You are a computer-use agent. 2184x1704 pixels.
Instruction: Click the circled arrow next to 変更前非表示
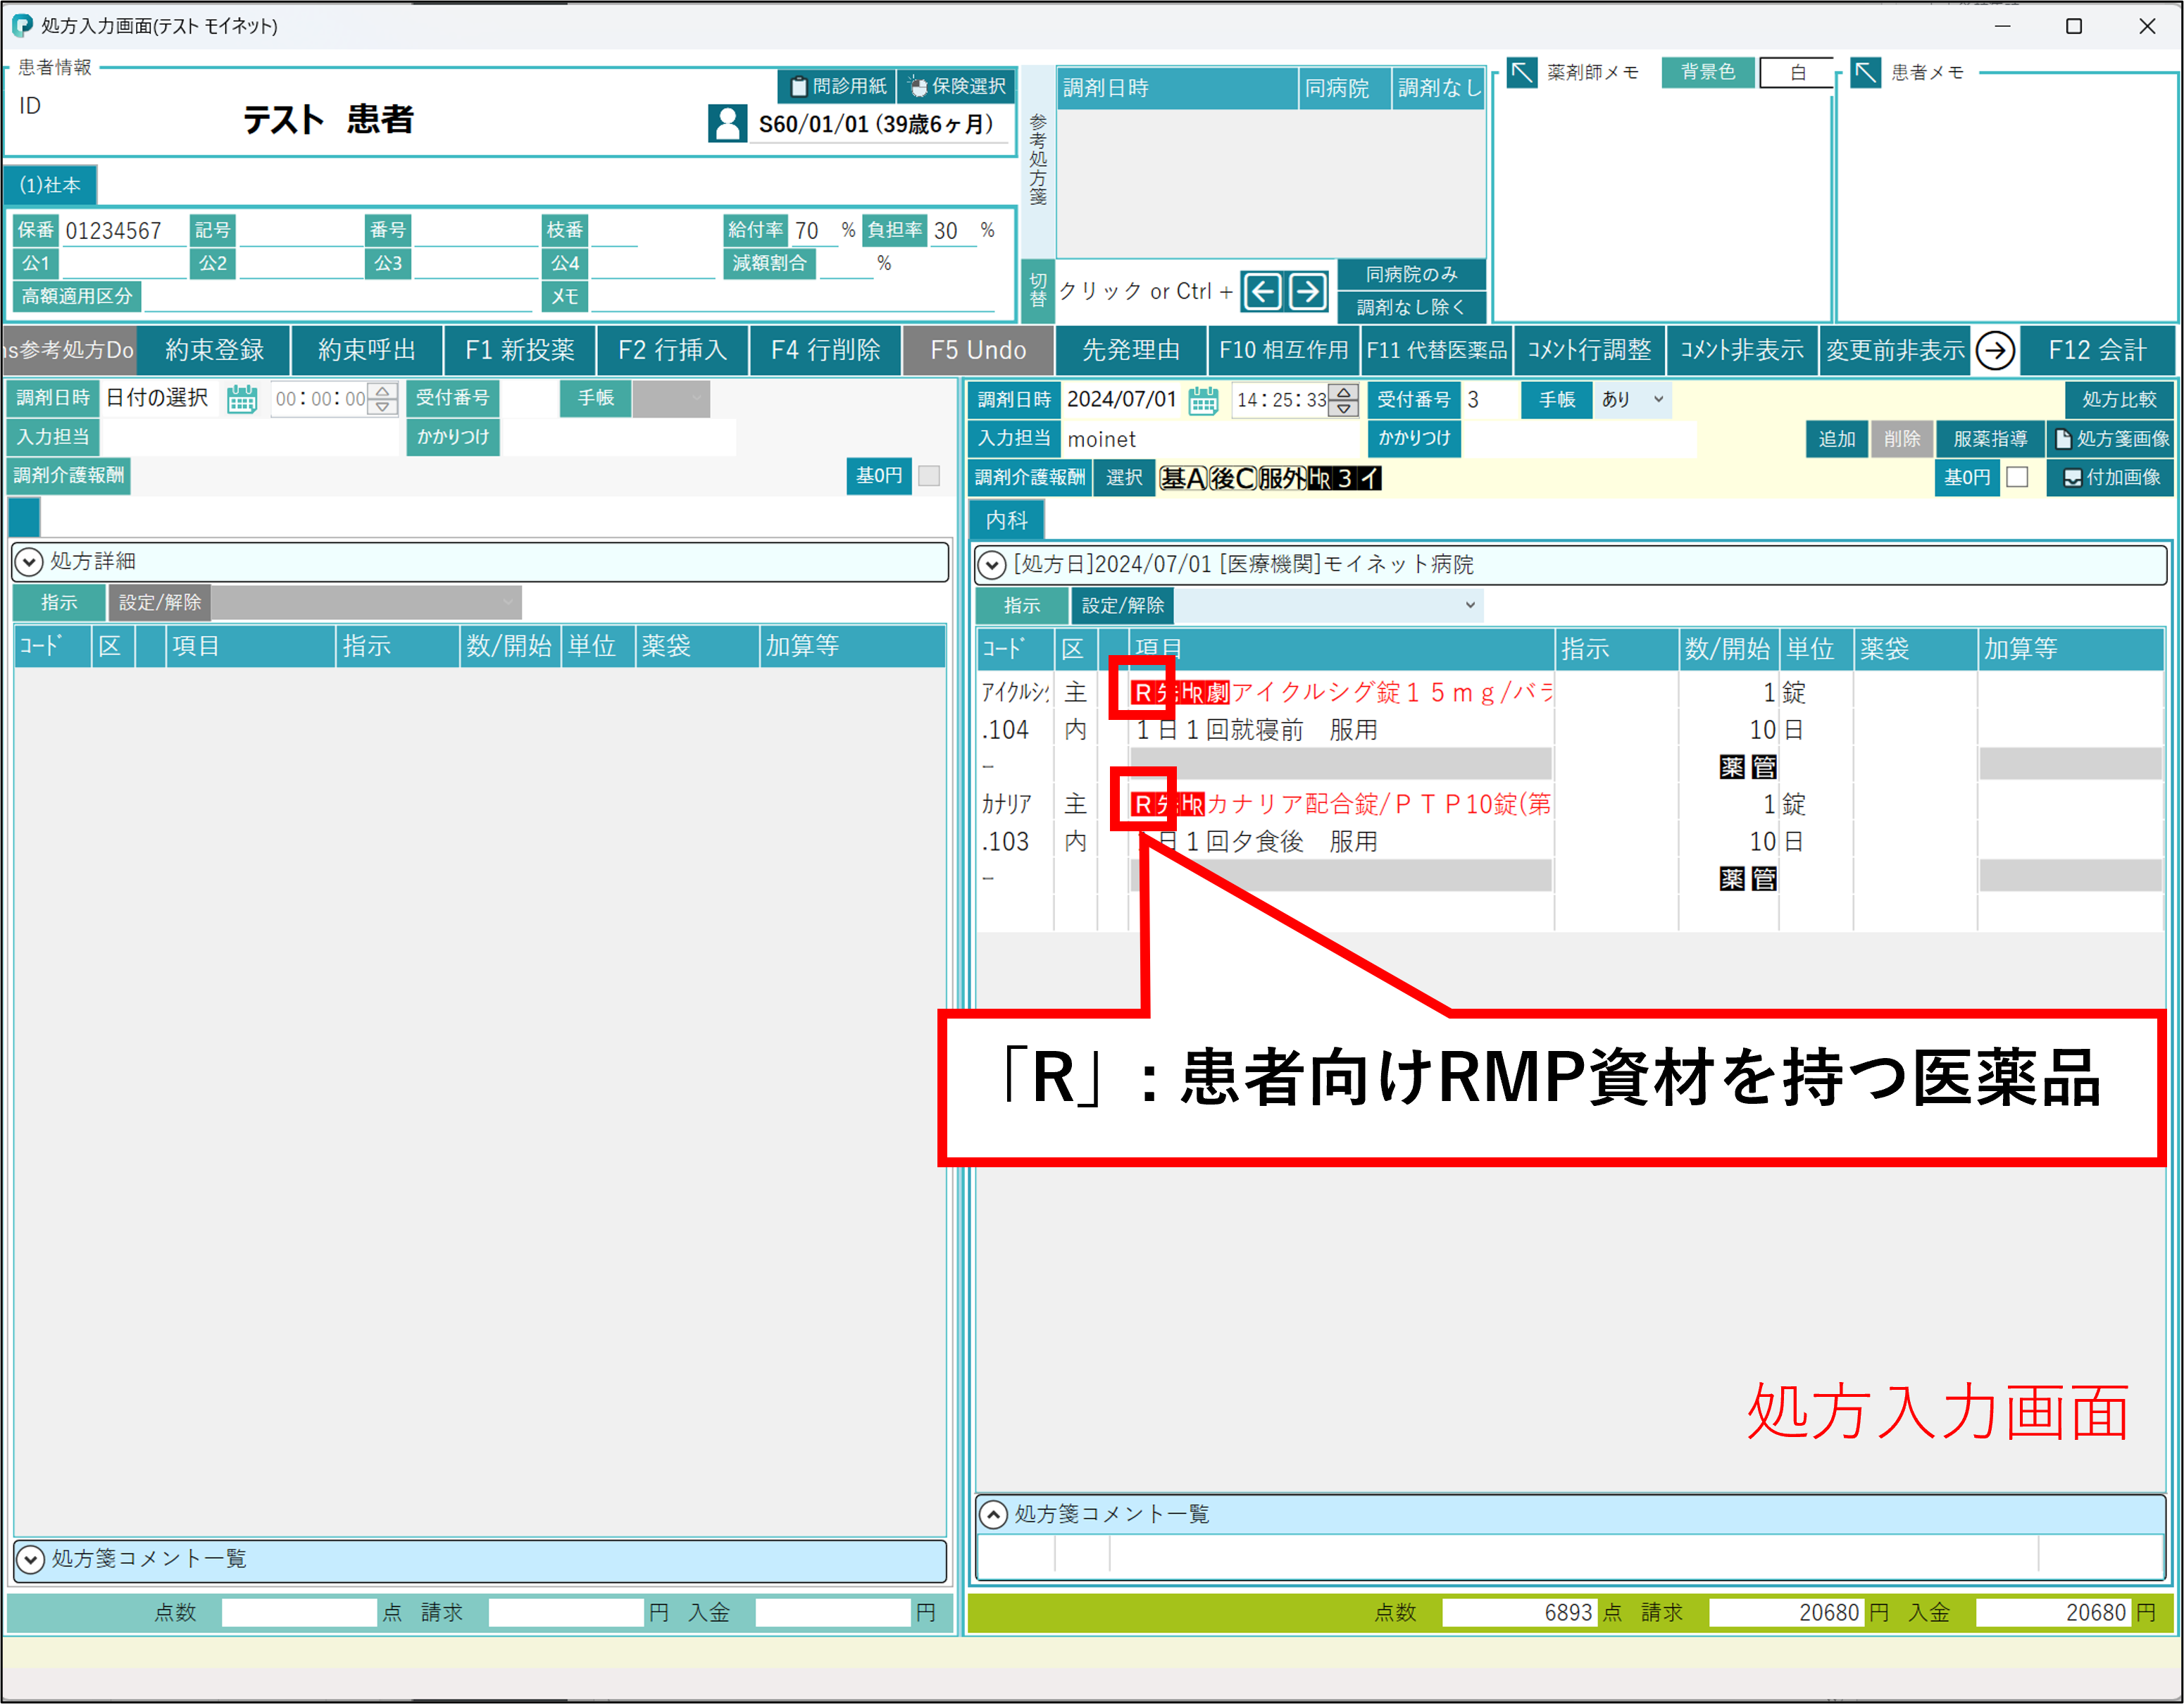1995,351
